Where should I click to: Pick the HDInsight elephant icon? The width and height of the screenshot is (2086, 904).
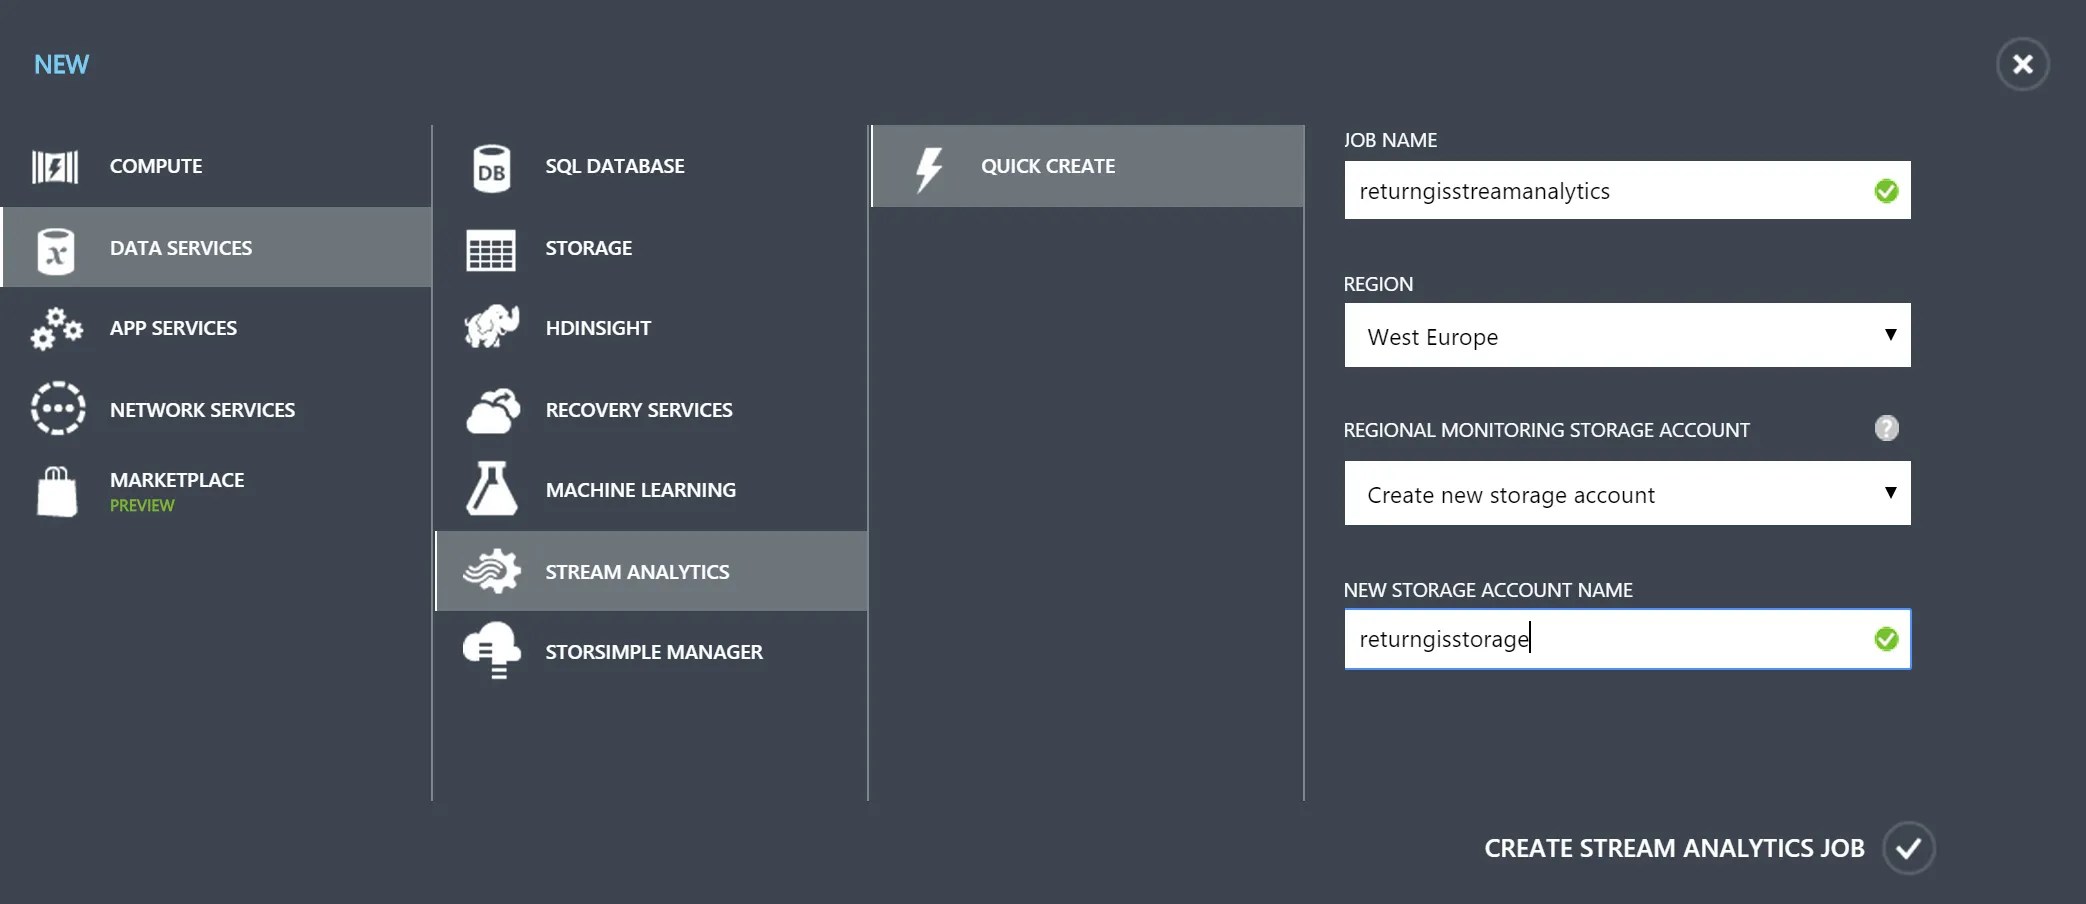click(x=492, y=327)
